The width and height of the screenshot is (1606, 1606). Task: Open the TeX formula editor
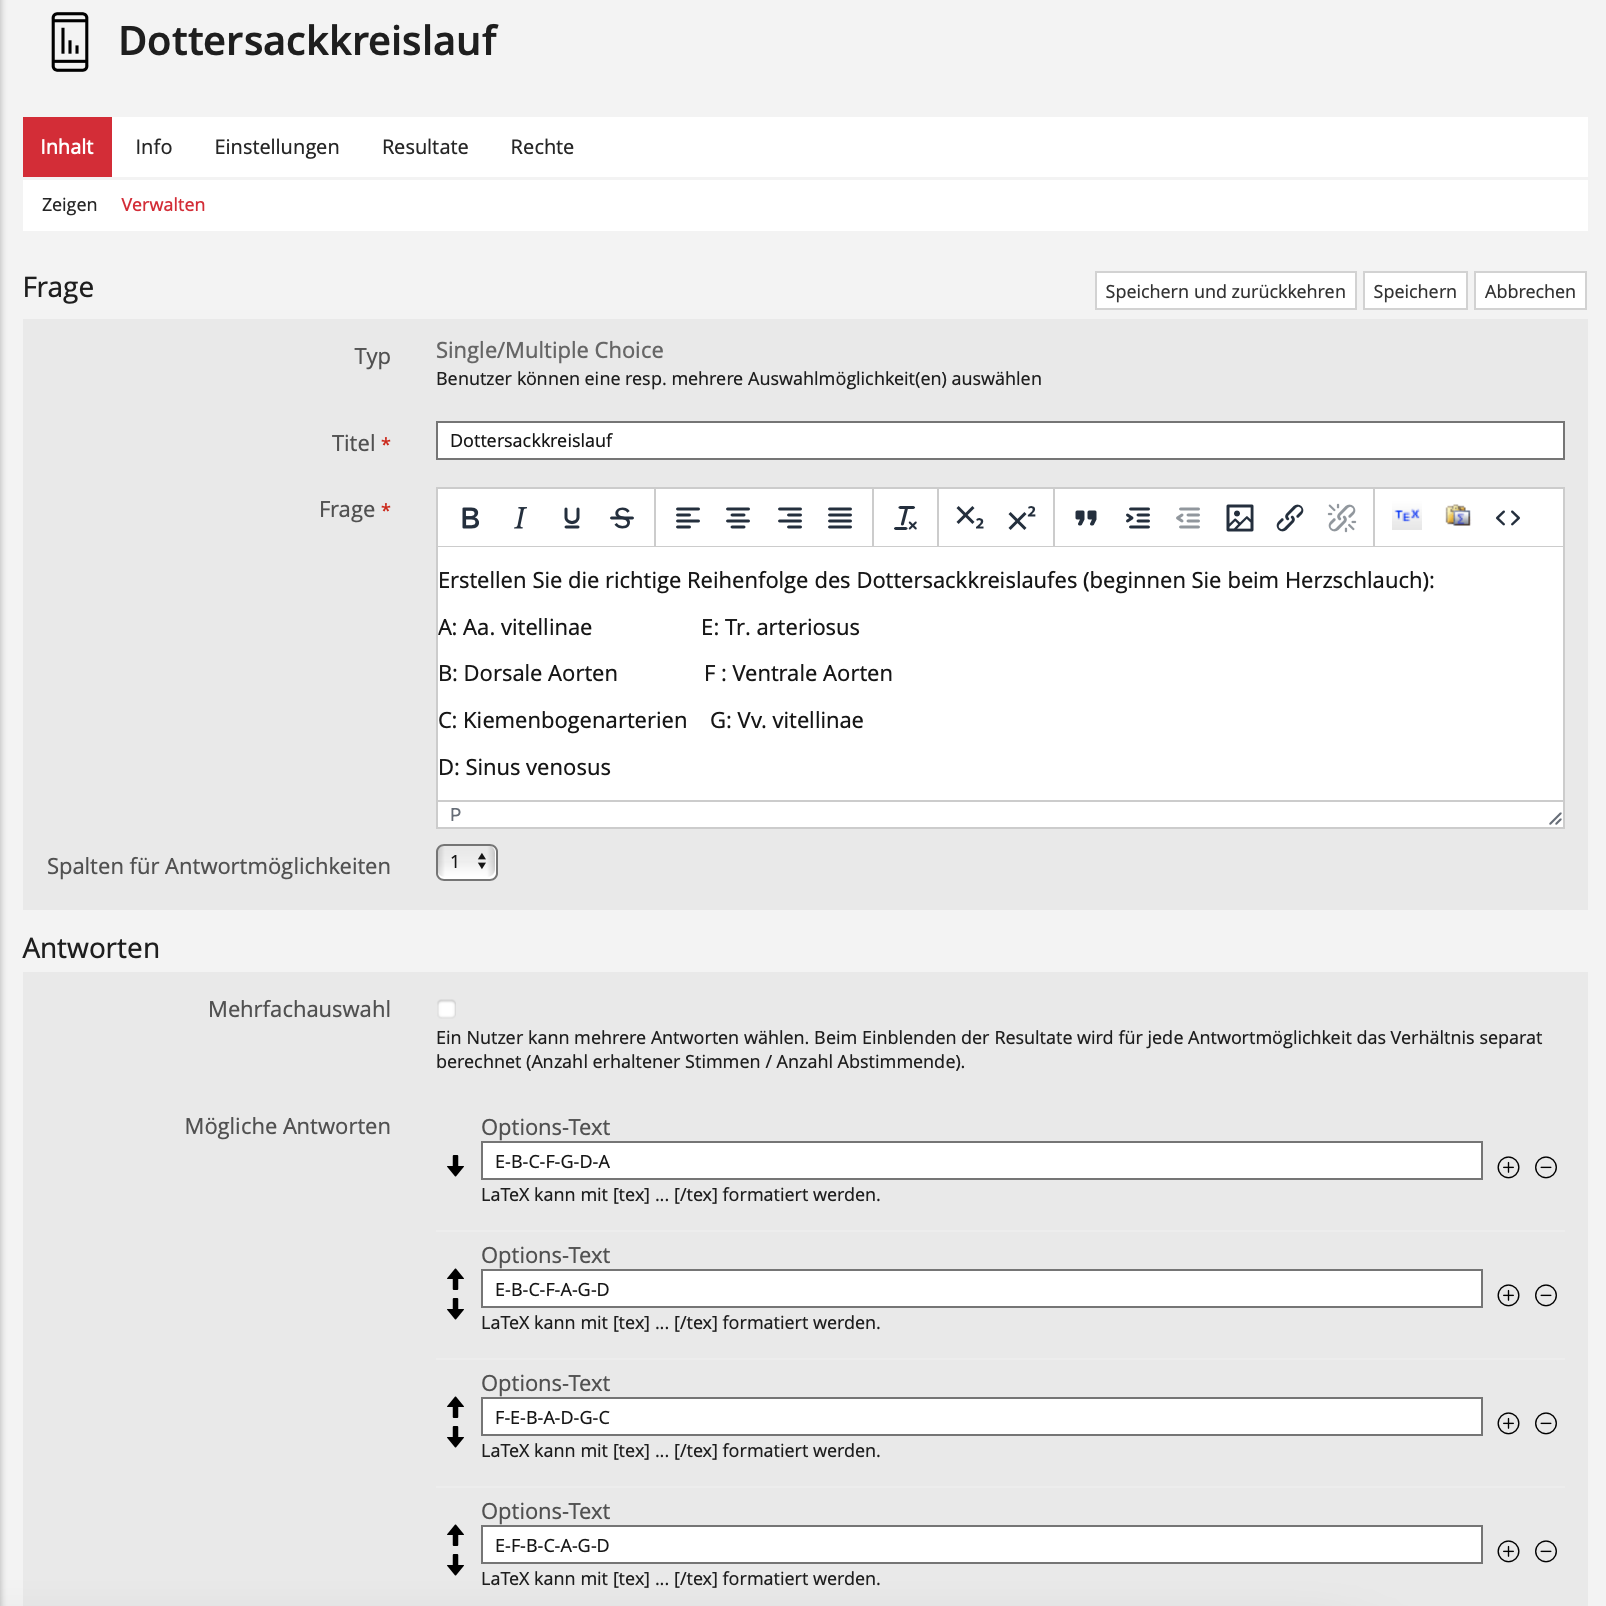tap(1407, 517)
